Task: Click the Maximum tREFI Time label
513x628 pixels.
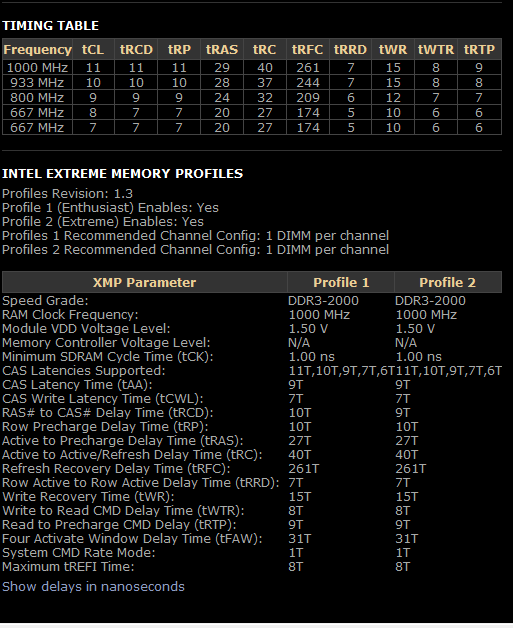Action: 68,566
